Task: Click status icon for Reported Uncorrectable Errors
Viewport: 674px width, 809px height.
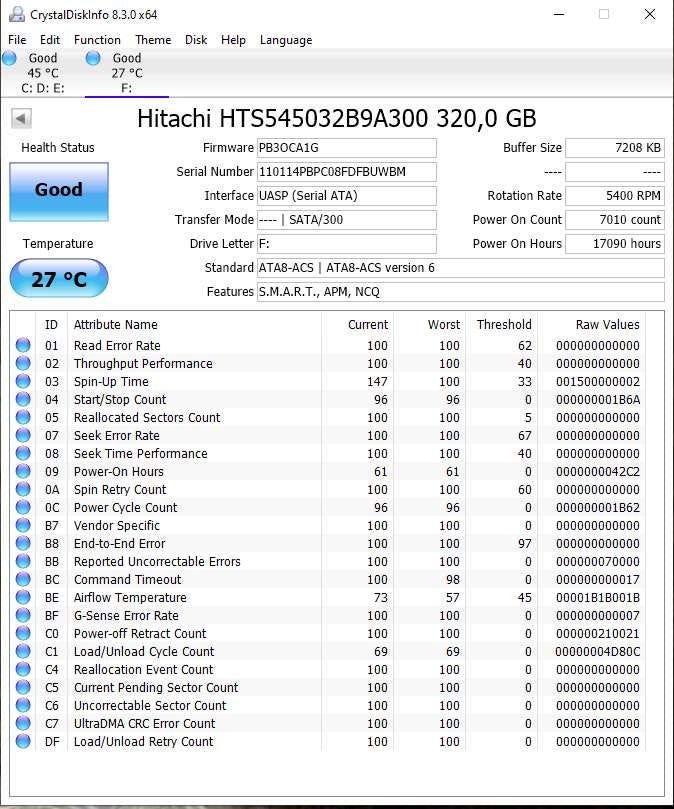Action: [x=23, y=561]
